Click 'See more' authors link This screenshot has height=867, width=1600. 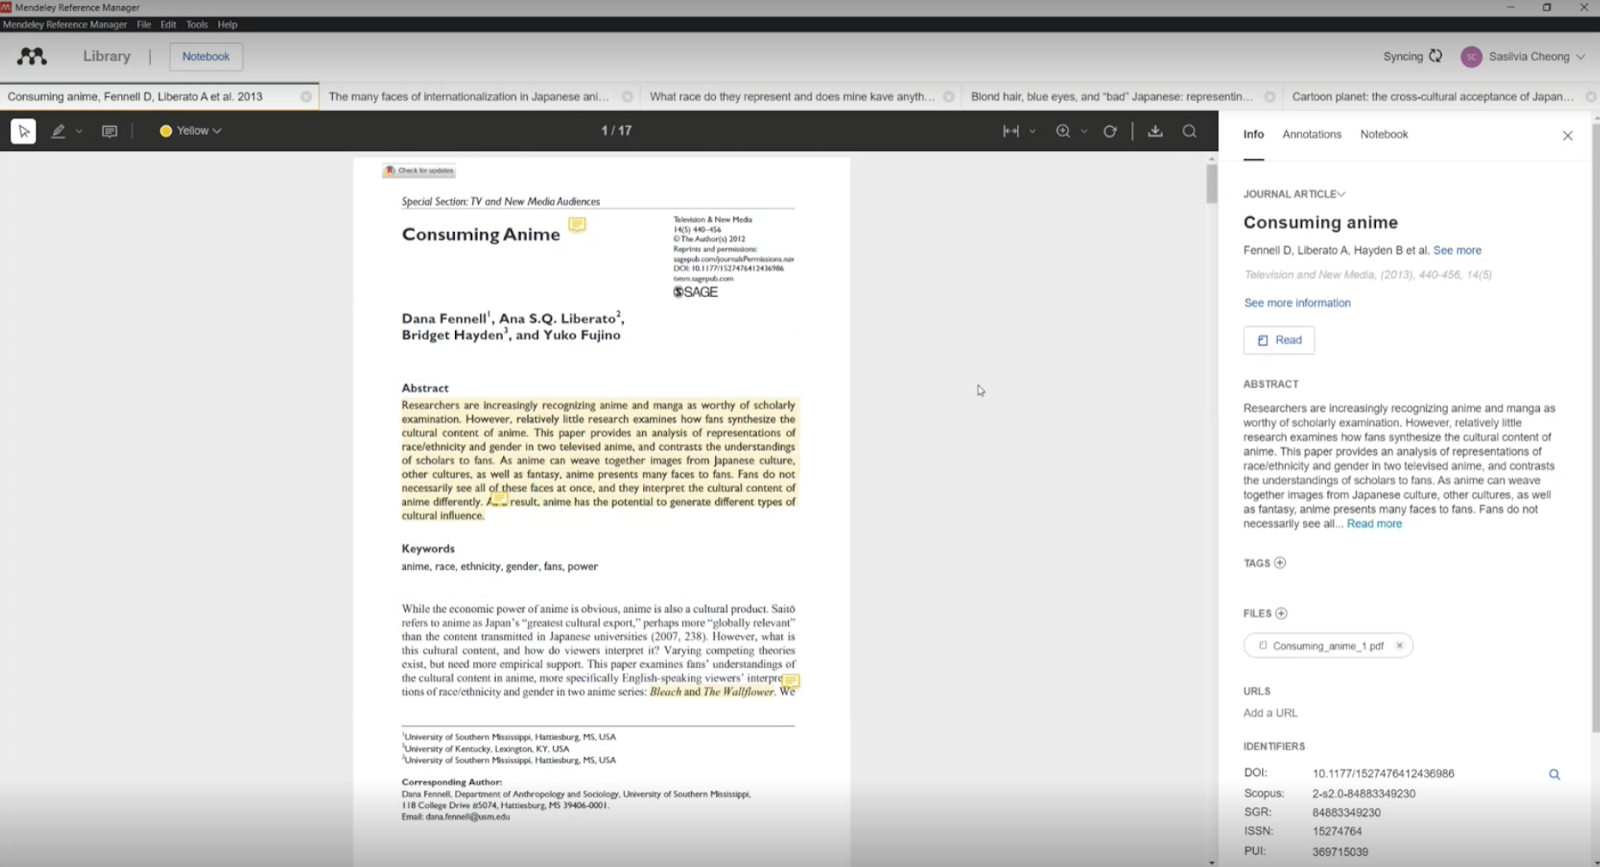[x=1457, y=250]
